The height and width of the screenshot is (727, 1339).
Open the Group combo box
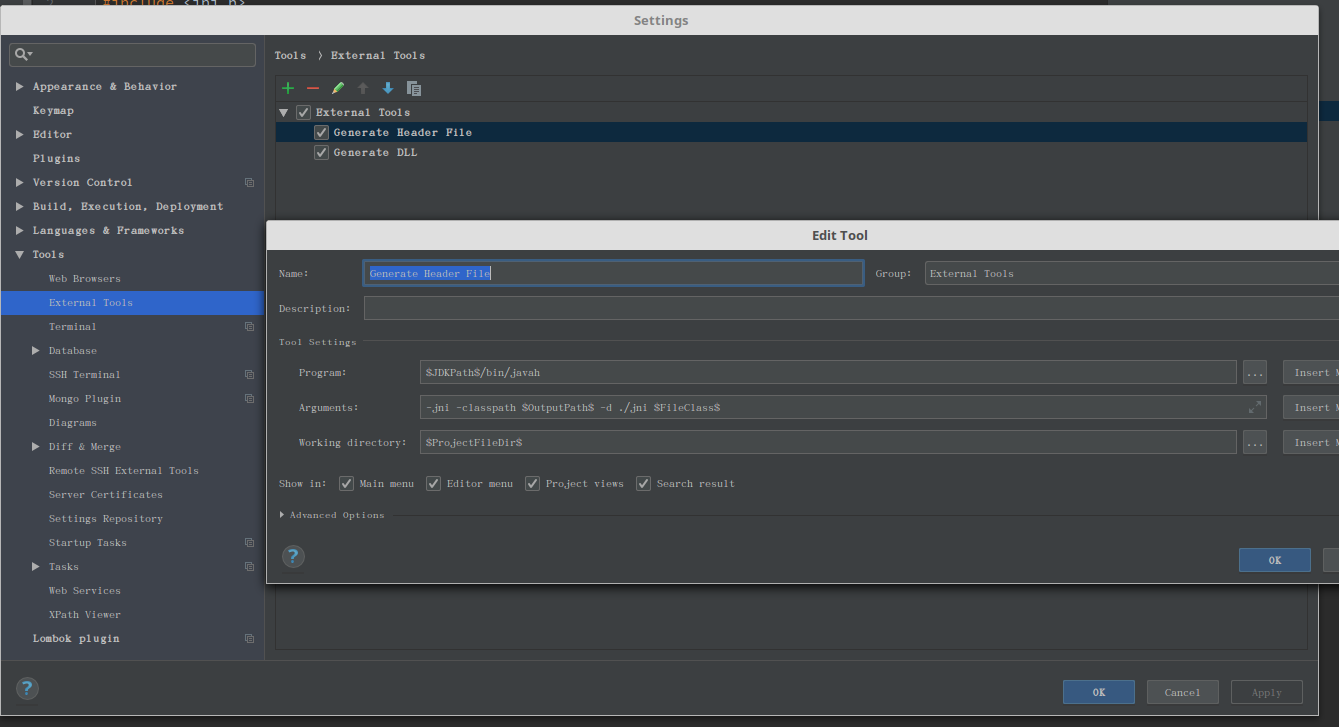click(x=1131, y=273)
